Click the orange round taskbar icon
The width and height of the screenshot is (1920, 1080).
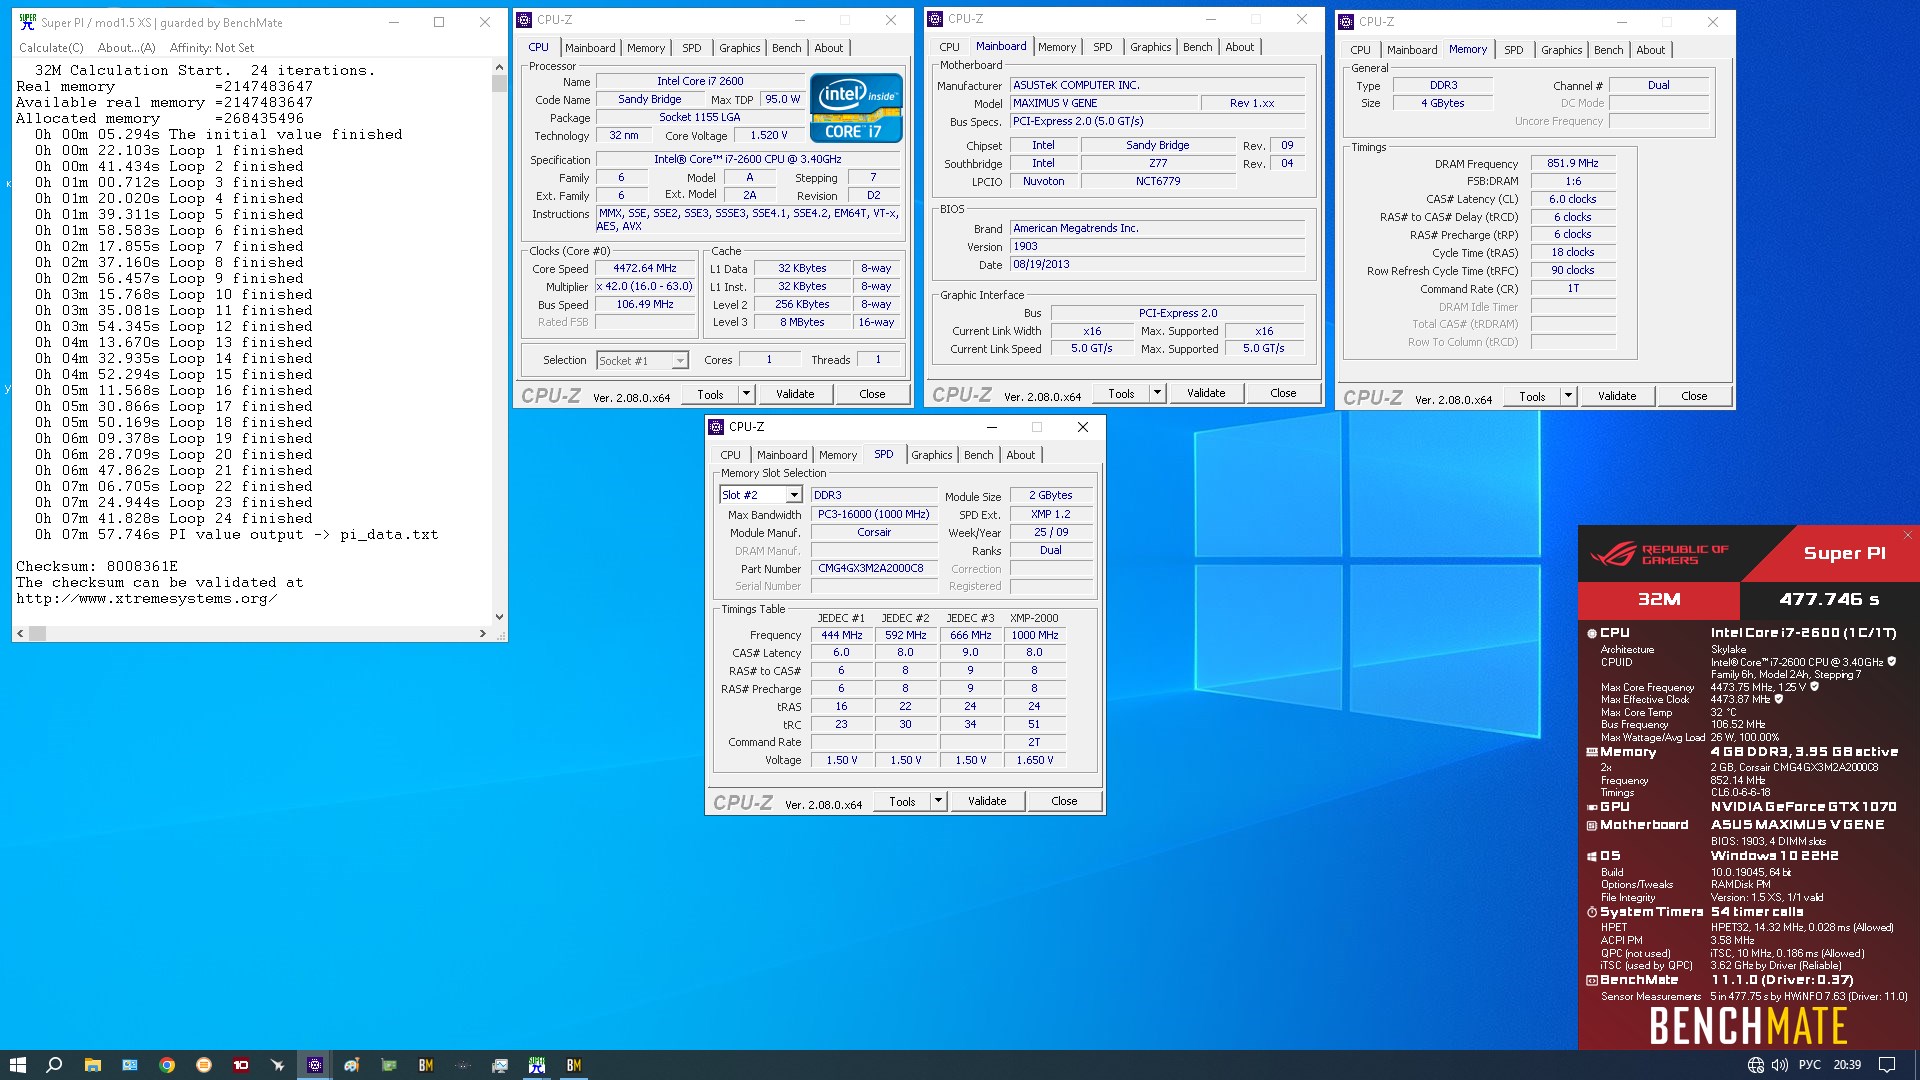(x=204, y=1065)
